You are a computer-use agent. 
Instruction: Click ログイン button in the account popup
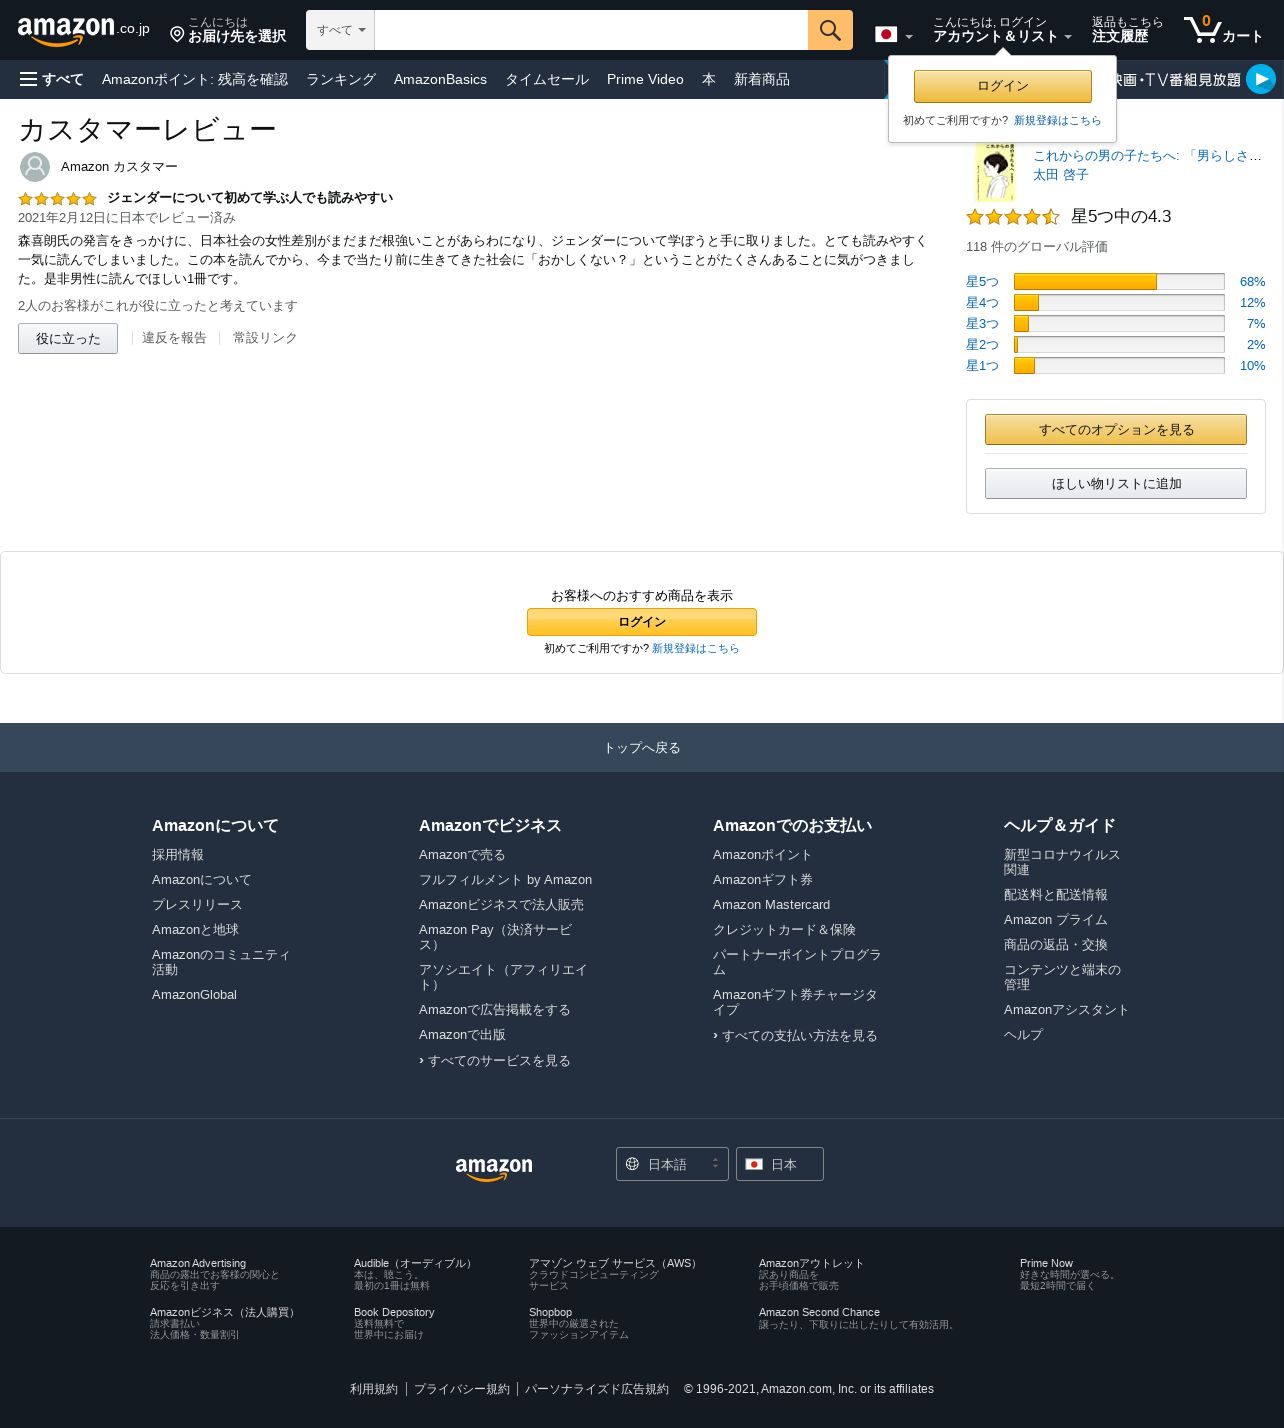[x=1003, y=86]
